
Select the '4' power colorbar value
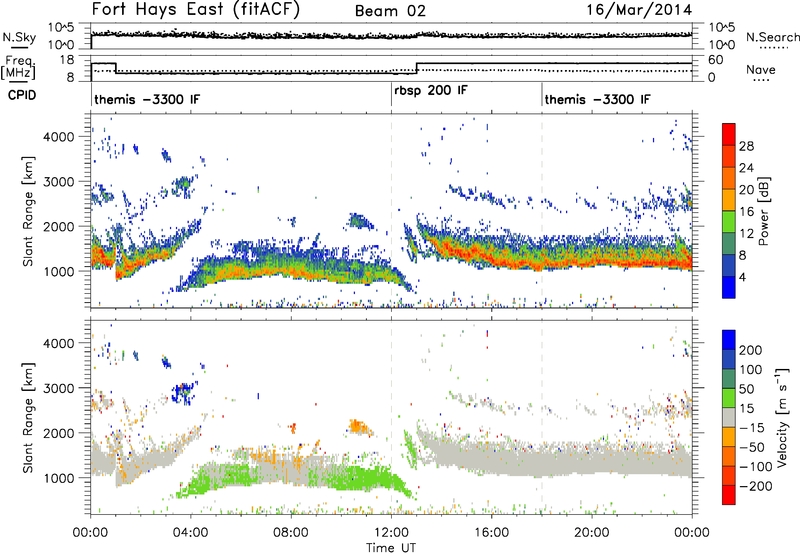pyautogui.click(x=743, y=277)
